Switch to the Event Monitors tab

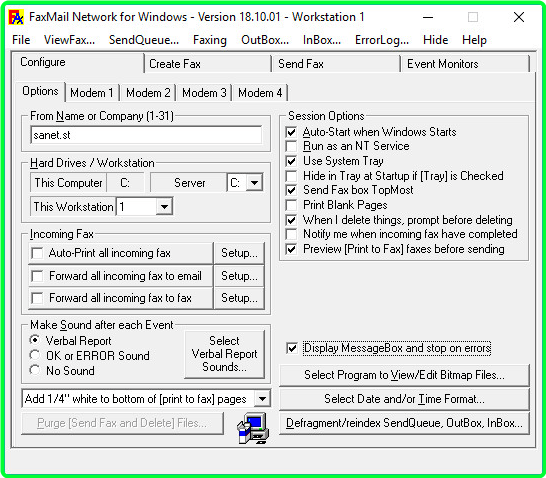click(x=465, y=64)
